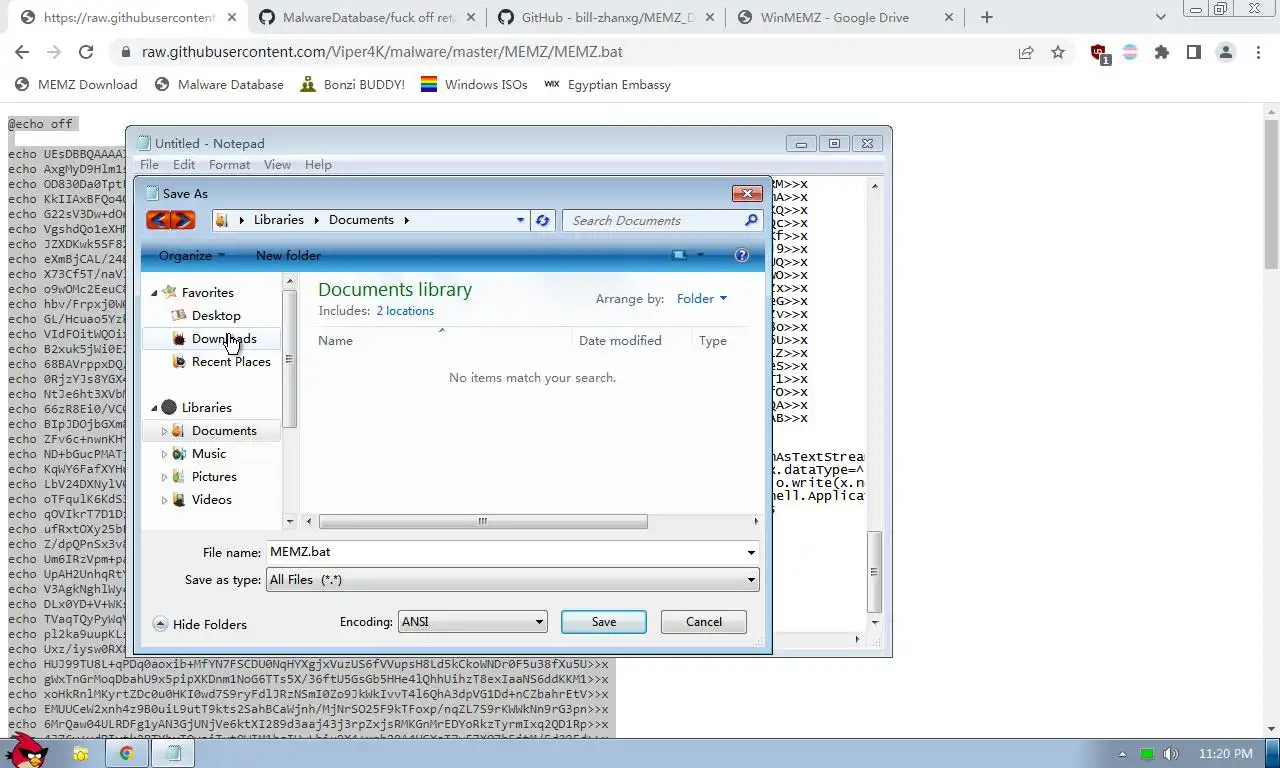Expand the Music library node
The width and height of the screenshot is (1280, 768).
coord(164,454)
